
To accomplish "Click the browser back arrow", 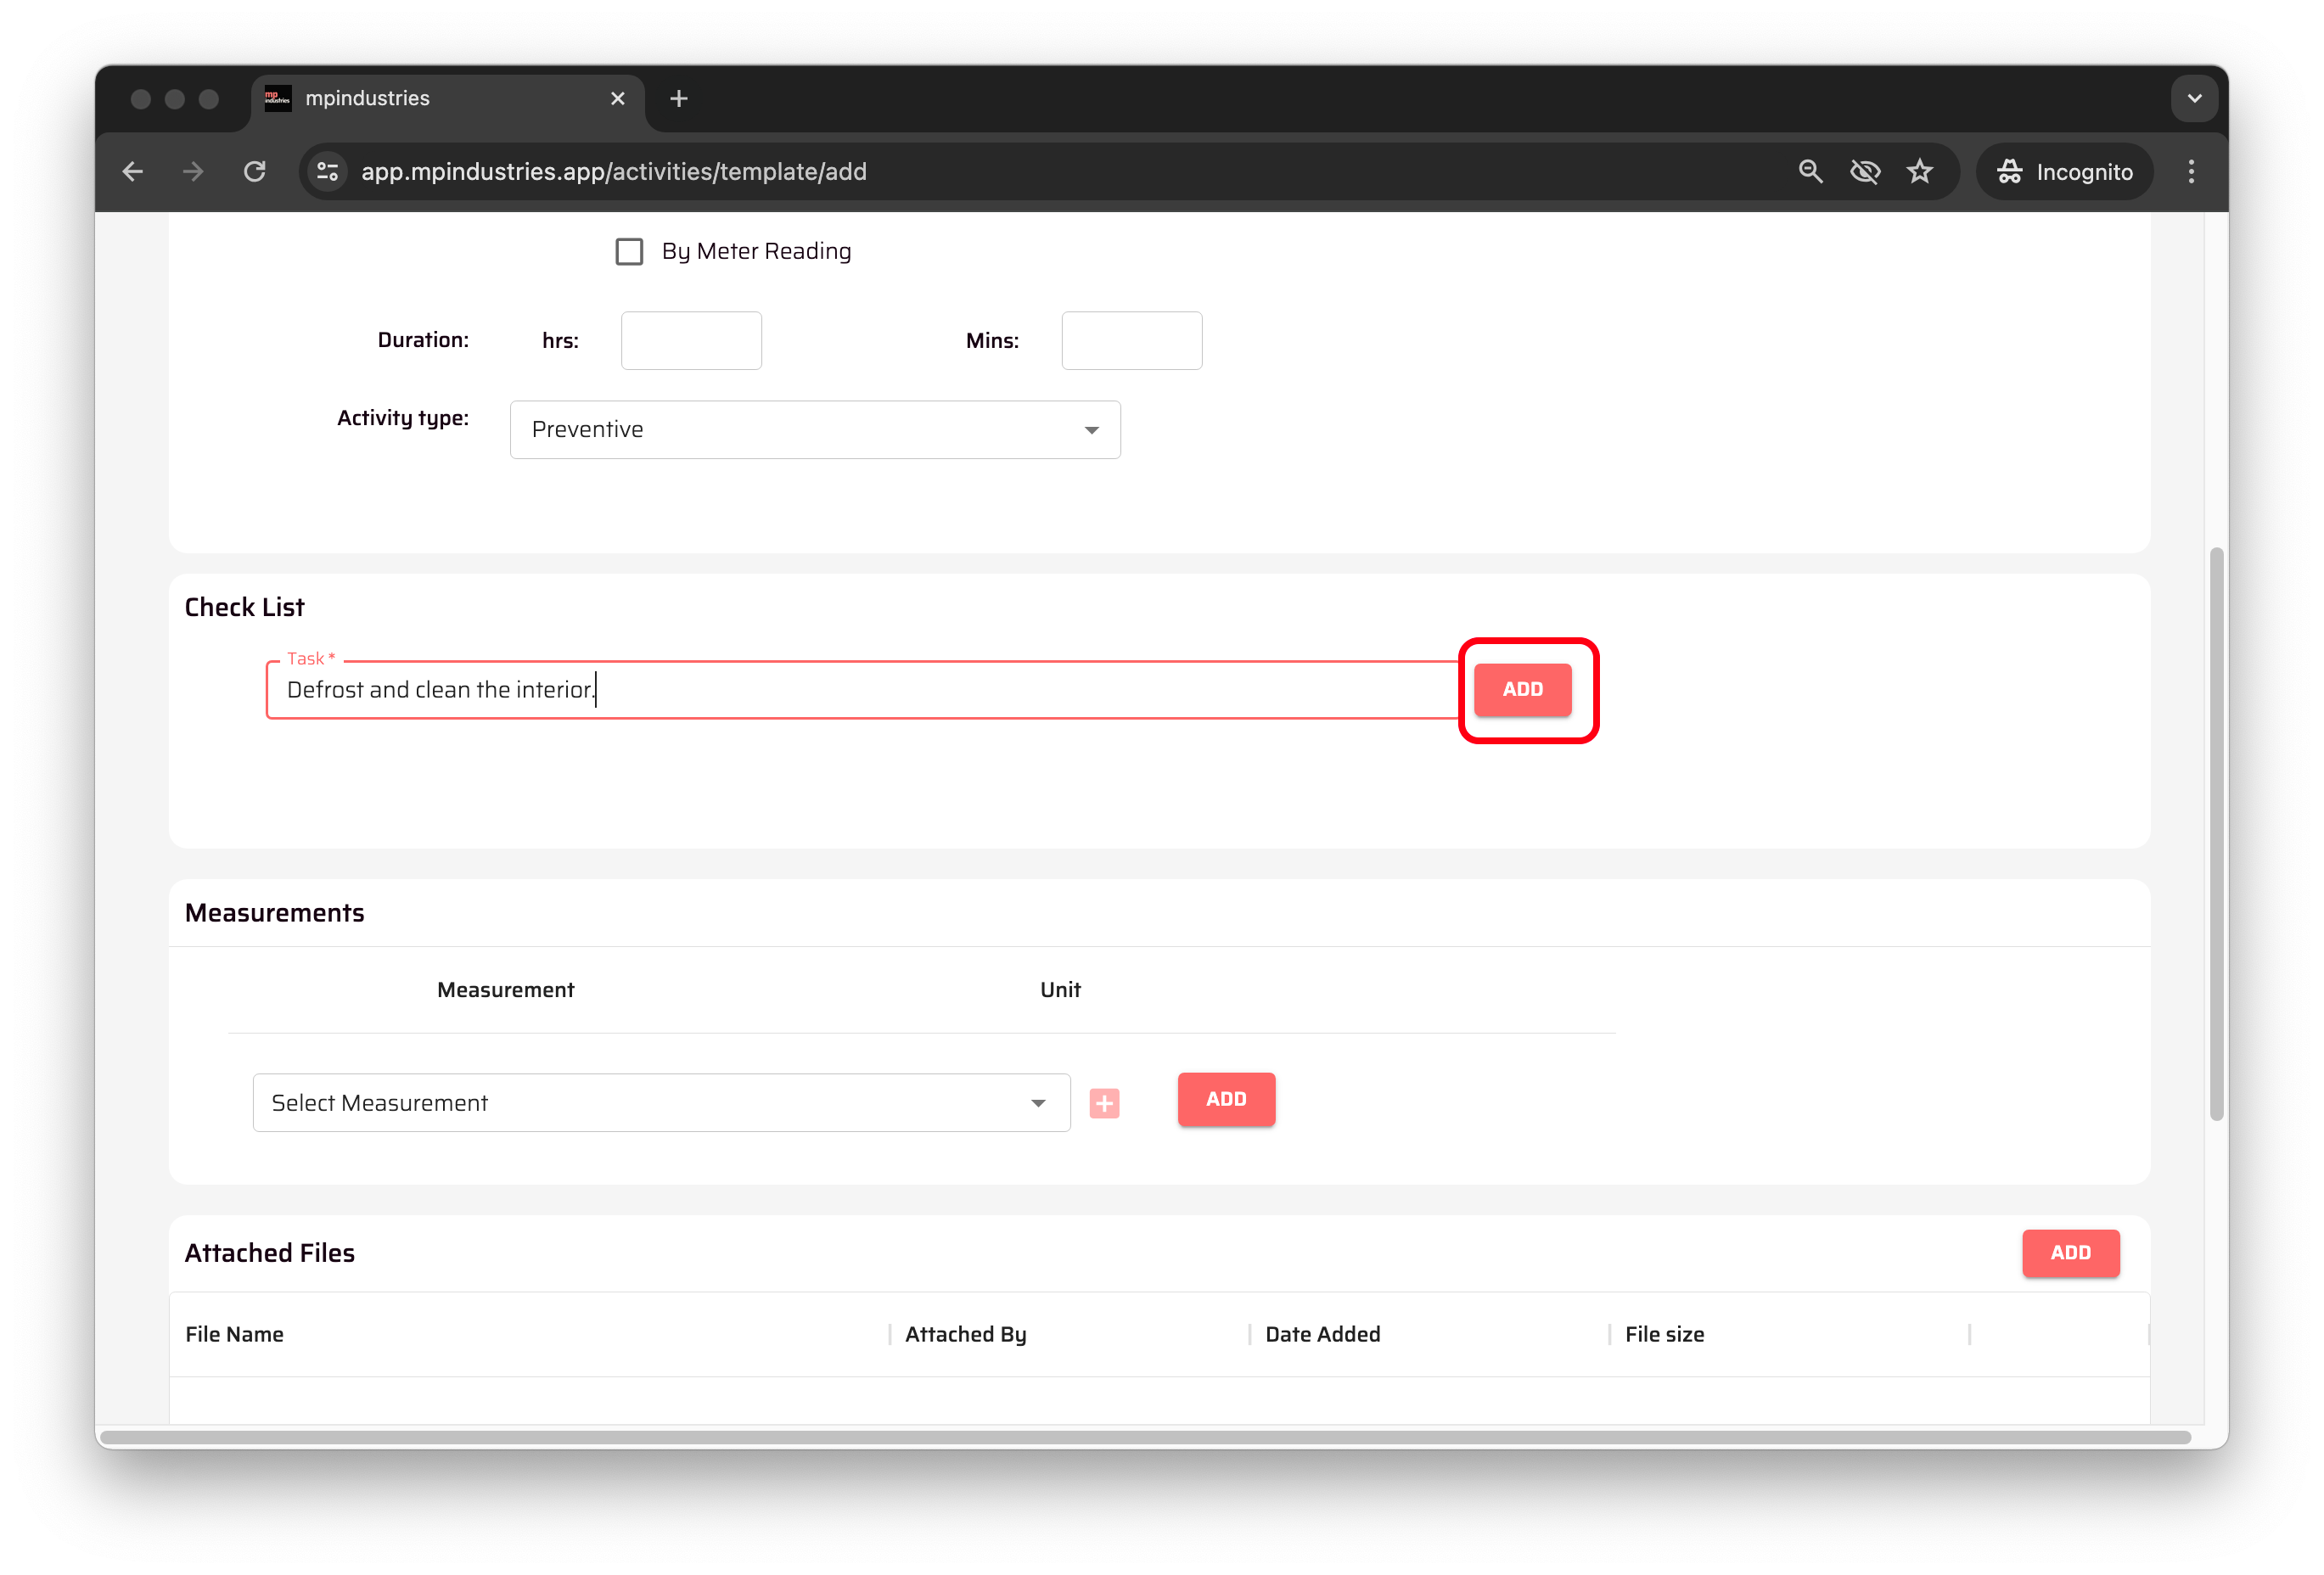I will (x=133, y=172).
